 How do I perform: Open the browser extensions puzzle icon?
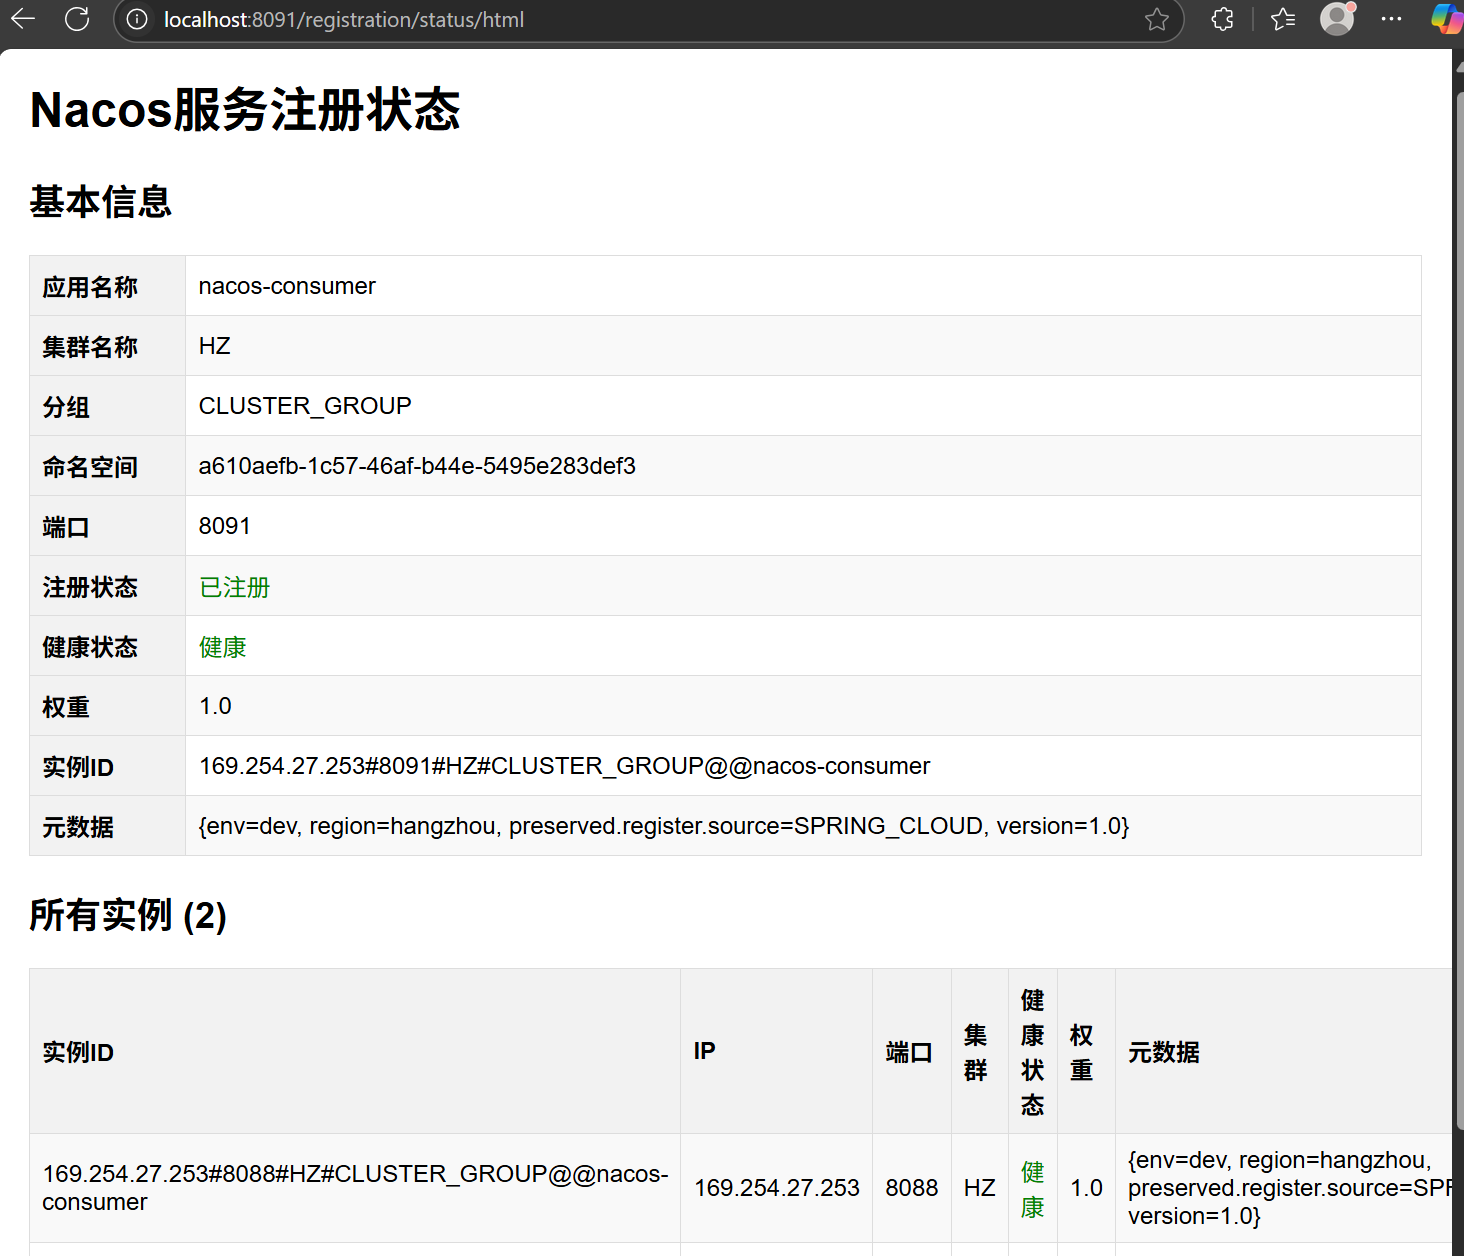1222,19
